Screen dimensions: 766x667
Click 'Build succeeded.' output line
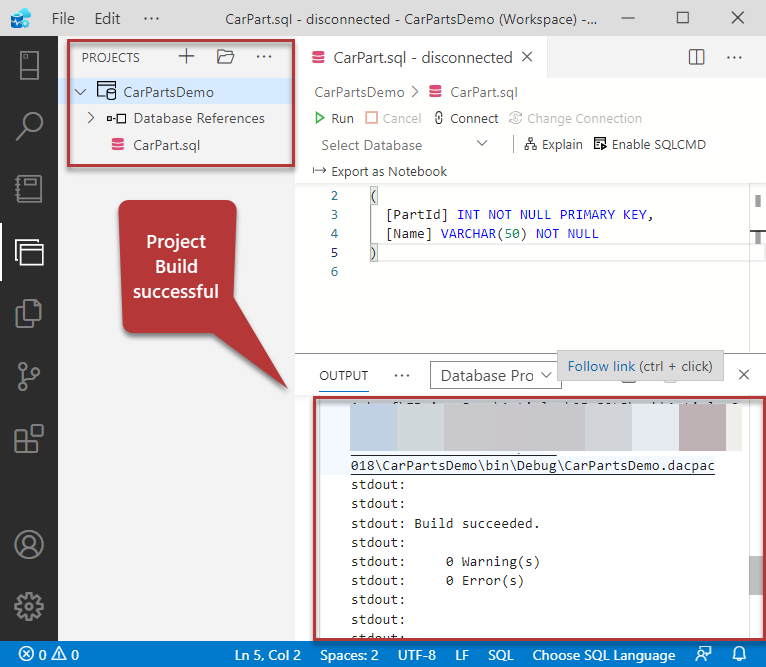(x=445, y=523)
